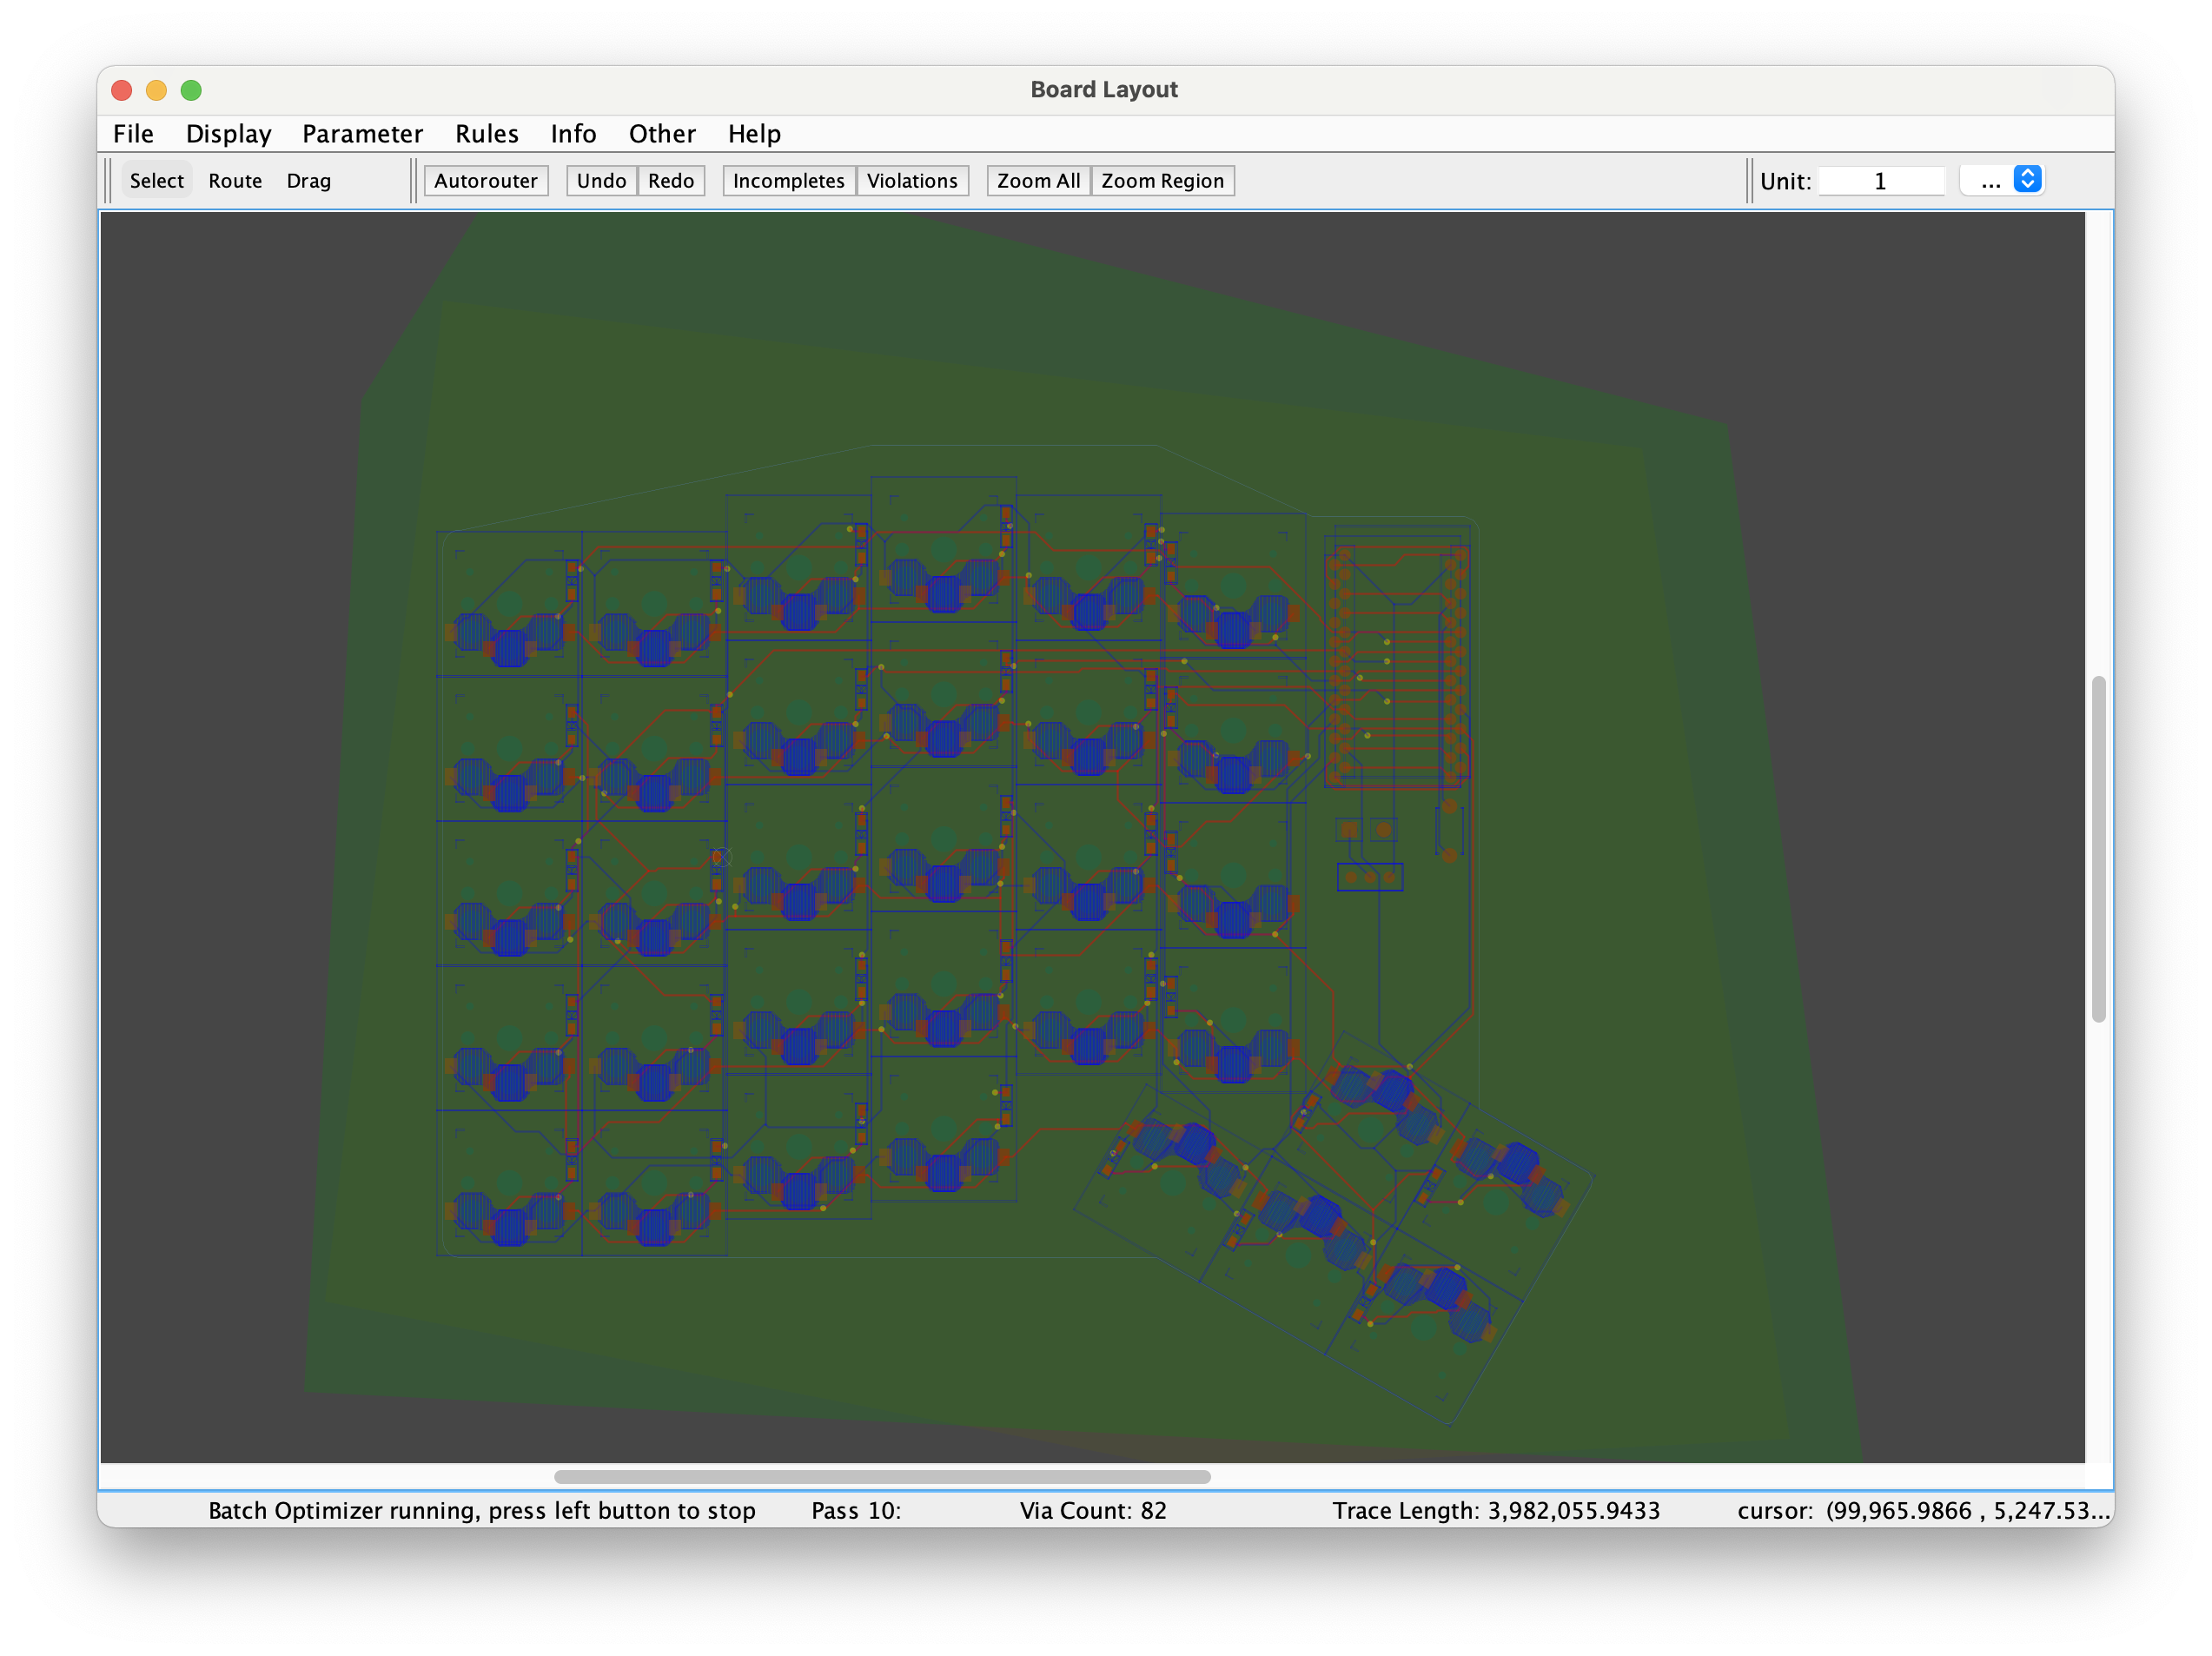Viewport: 2212px width, 1656px height.
Task: Open the Parameter menu
Action: point(362,133)
